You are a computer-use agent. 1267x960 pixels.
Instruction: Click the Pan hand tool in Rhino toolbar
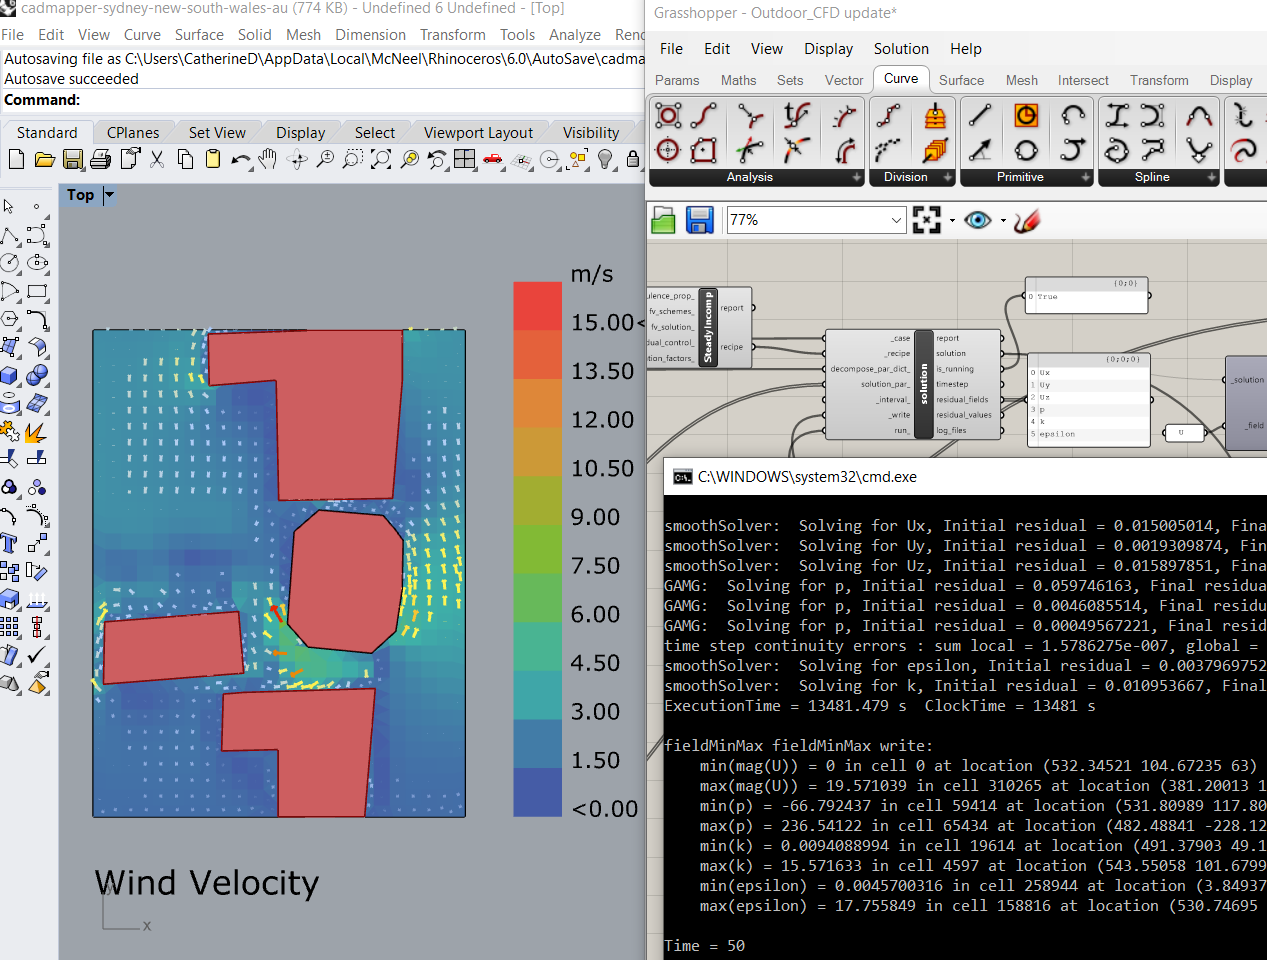click(x=267, y=159)
